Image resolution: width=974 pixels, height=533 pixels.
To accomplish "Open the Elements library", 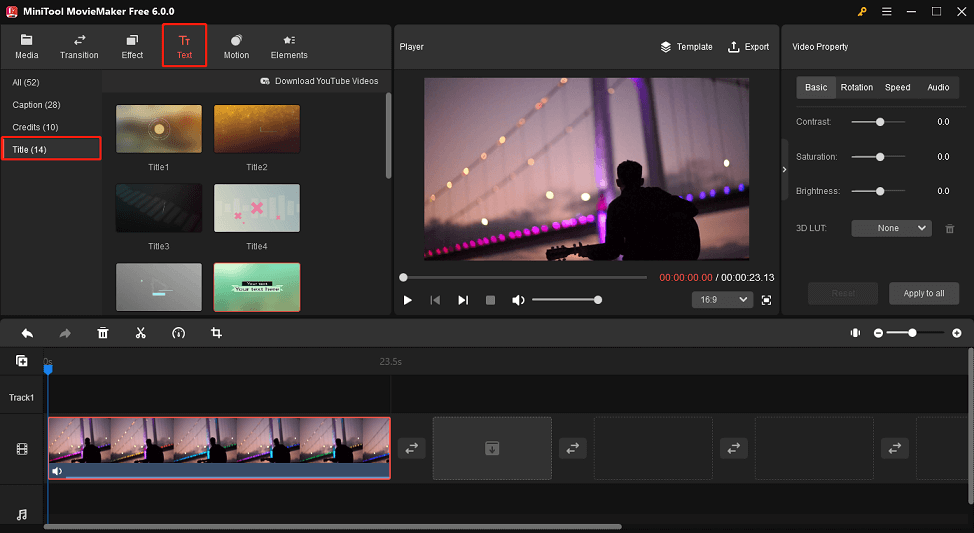I will tap(288, 46).
